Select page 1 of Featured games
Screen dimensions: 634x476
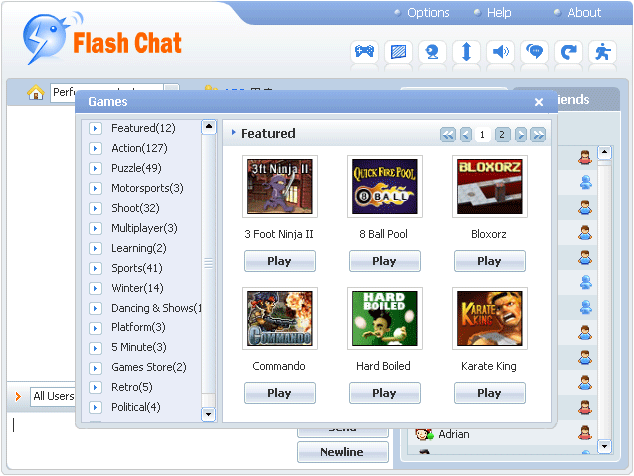(x=482, y=135)
